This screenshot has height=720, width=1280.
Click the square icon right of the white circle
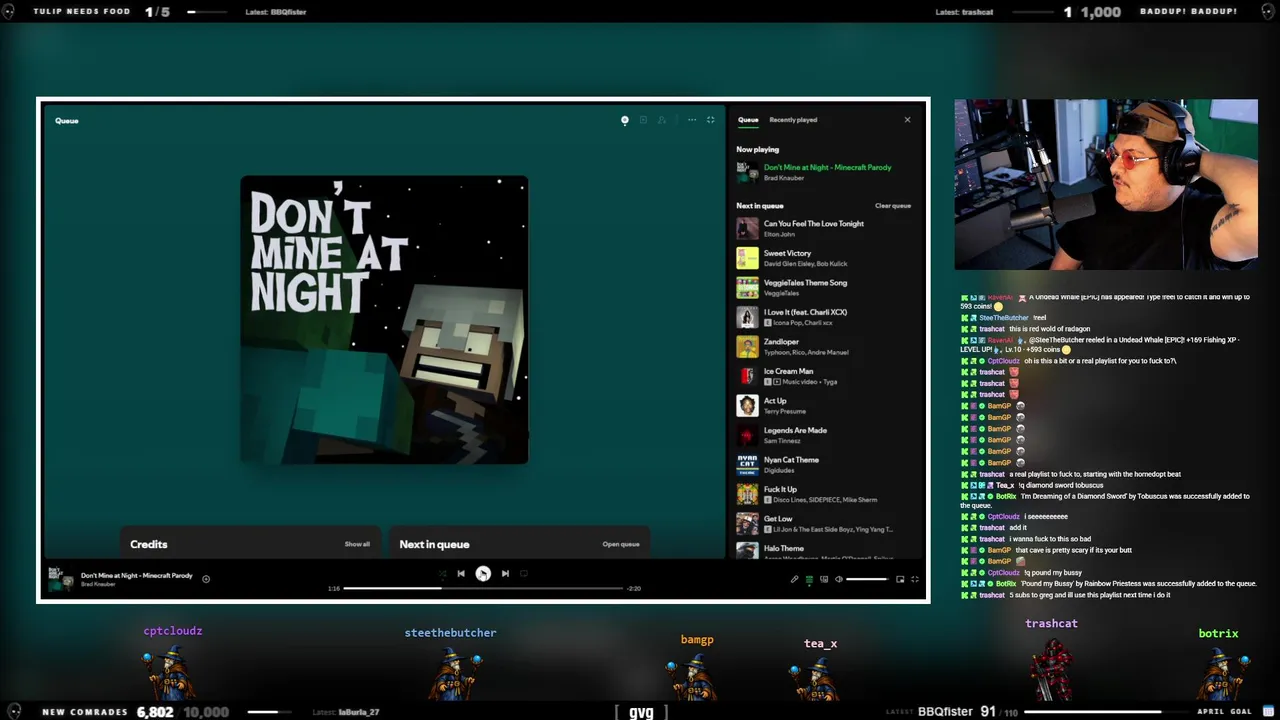(643, 120)
